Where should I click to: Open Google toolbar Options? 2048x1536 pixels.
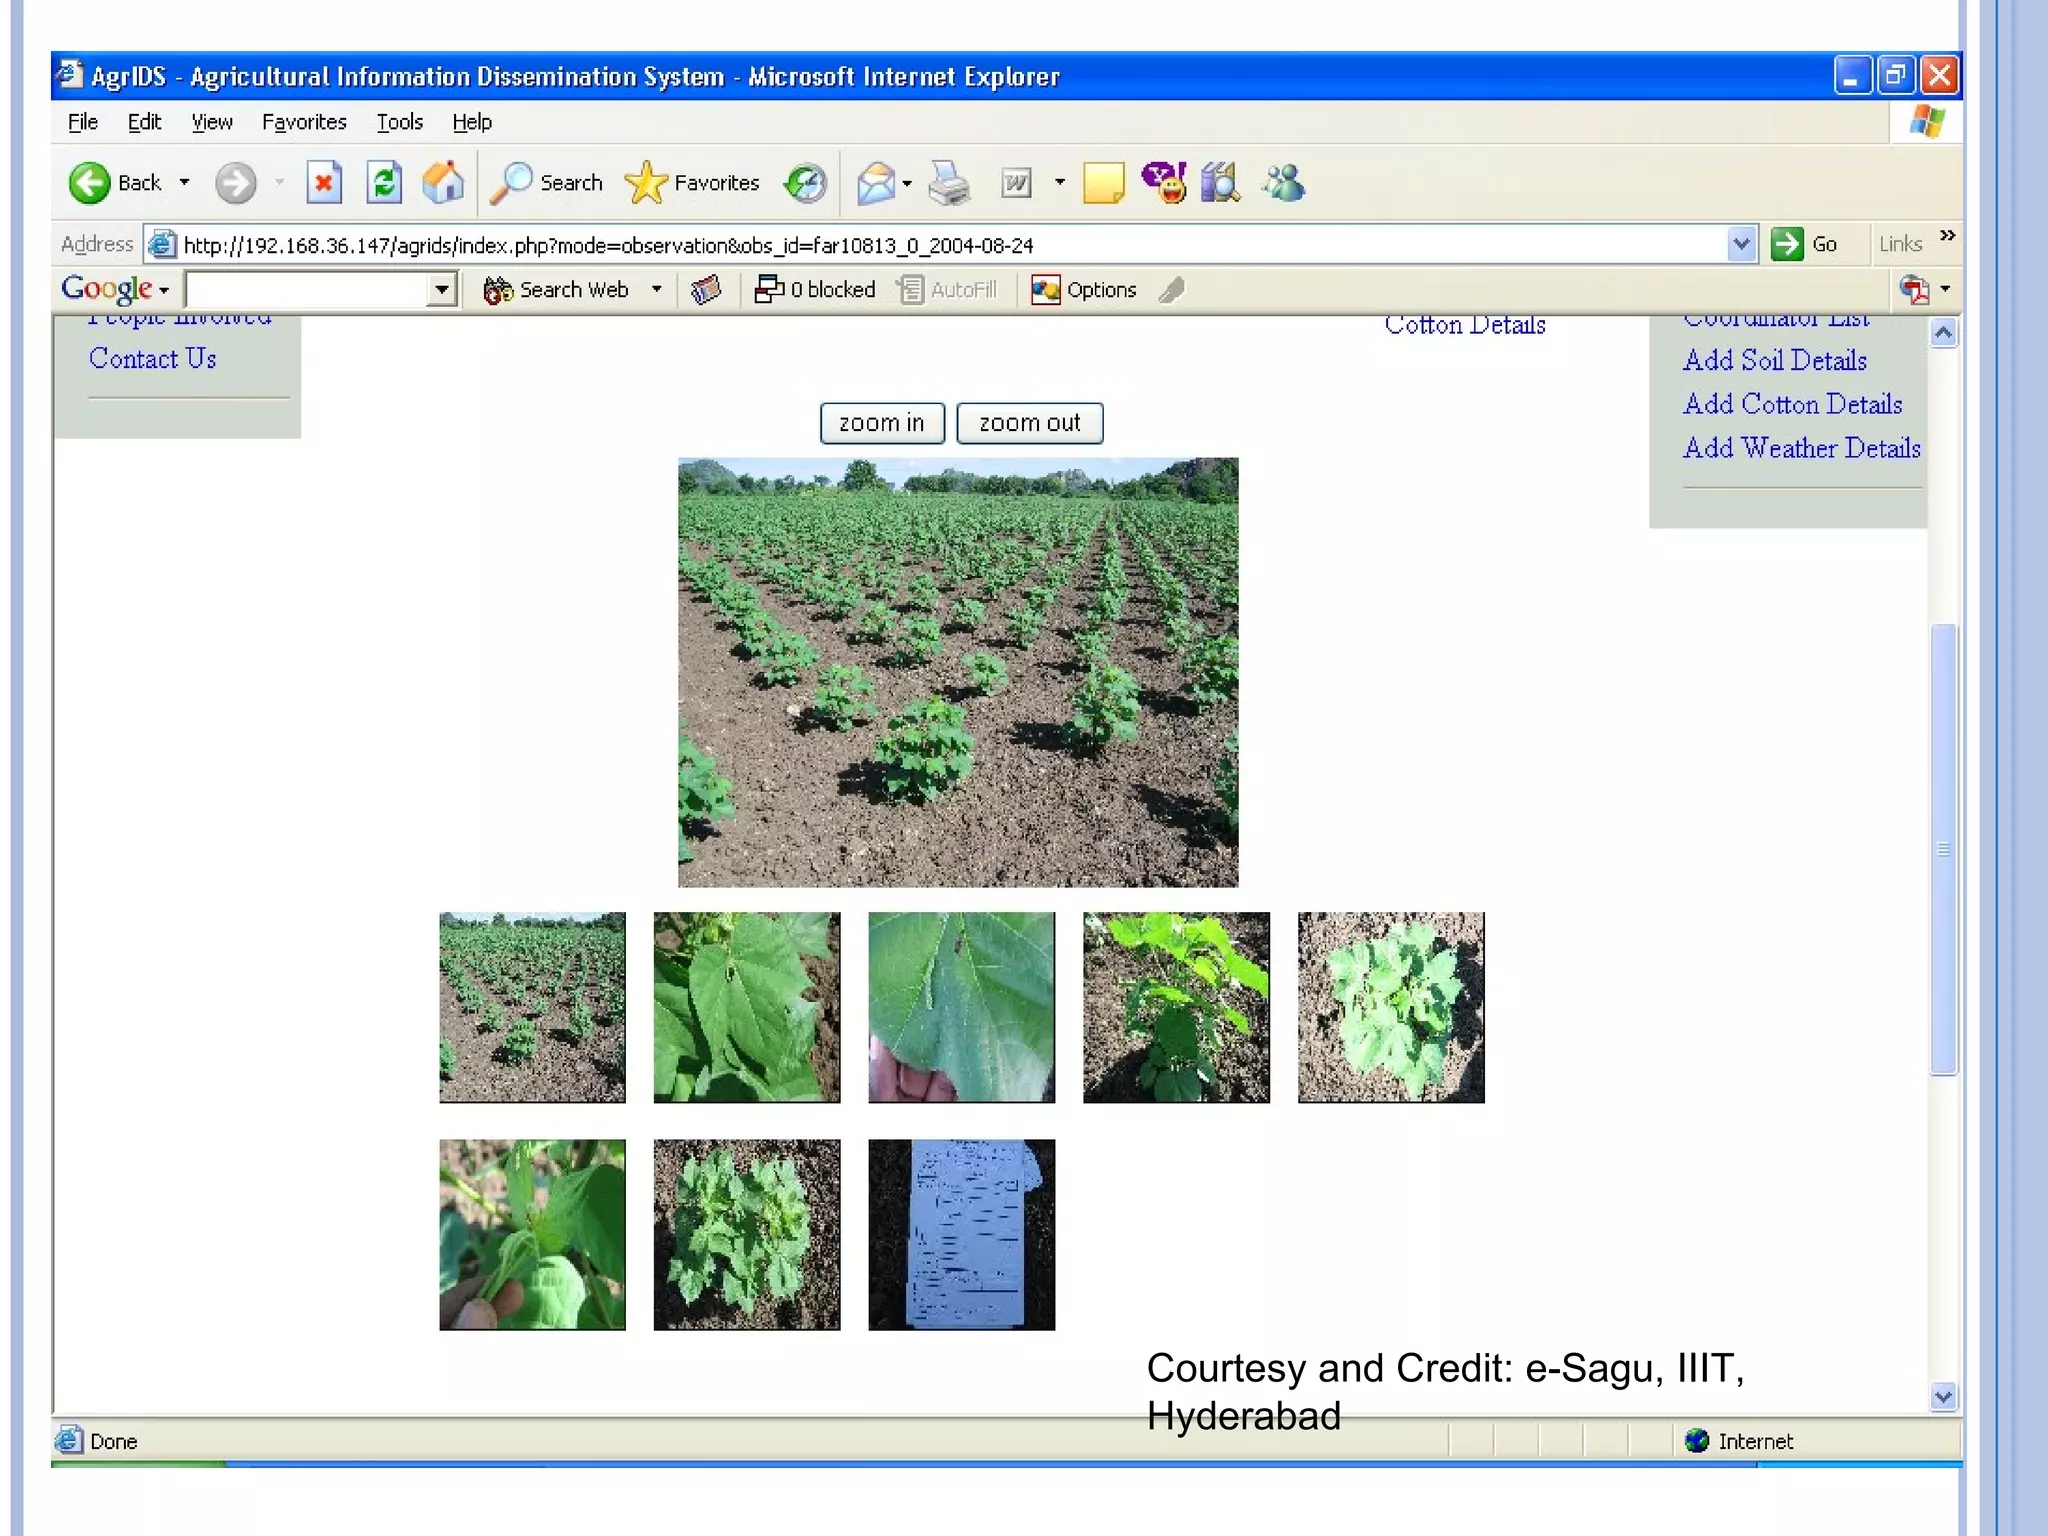click(1084, 290)
